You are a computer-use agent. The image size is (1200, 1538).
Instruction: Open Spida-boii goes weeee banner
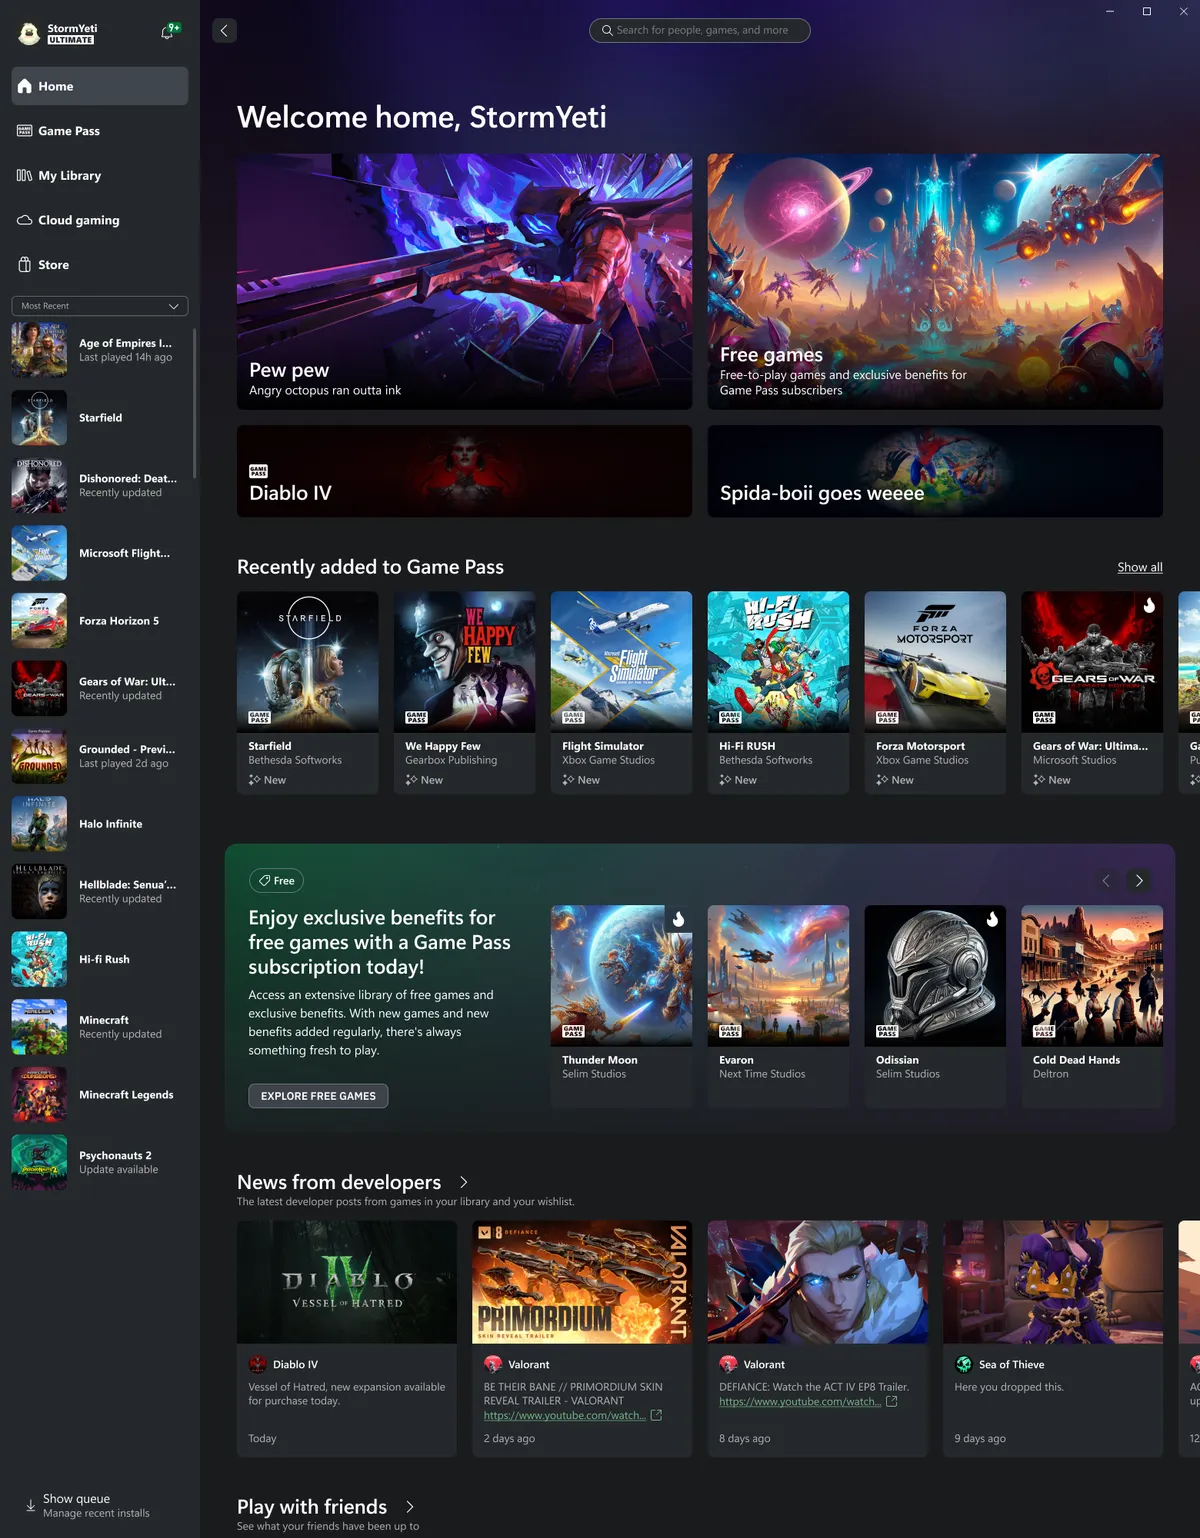[935, 471]
